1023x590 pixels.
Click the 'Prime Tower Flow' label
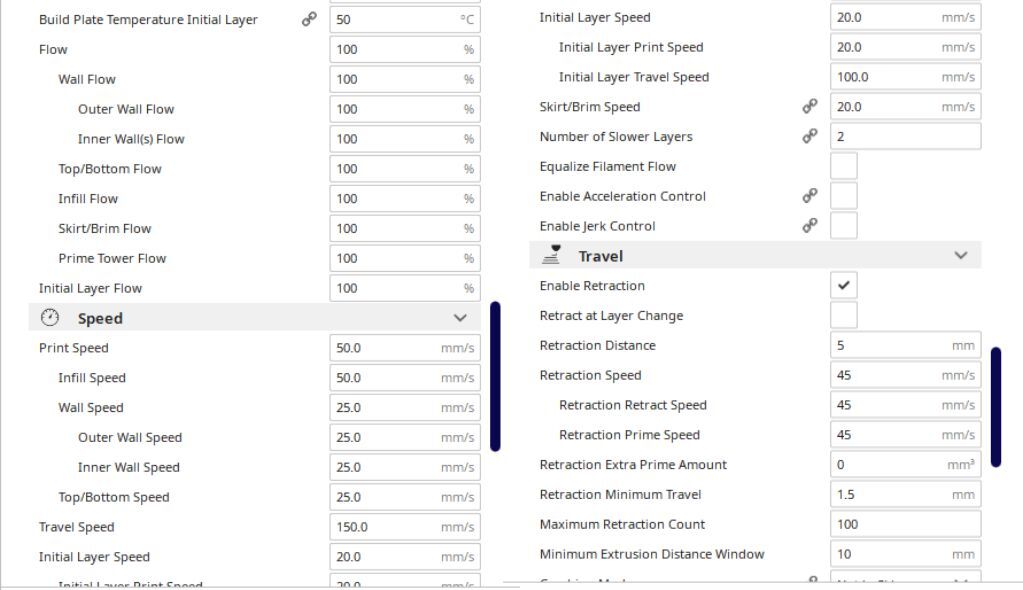(x=112, y=258)
